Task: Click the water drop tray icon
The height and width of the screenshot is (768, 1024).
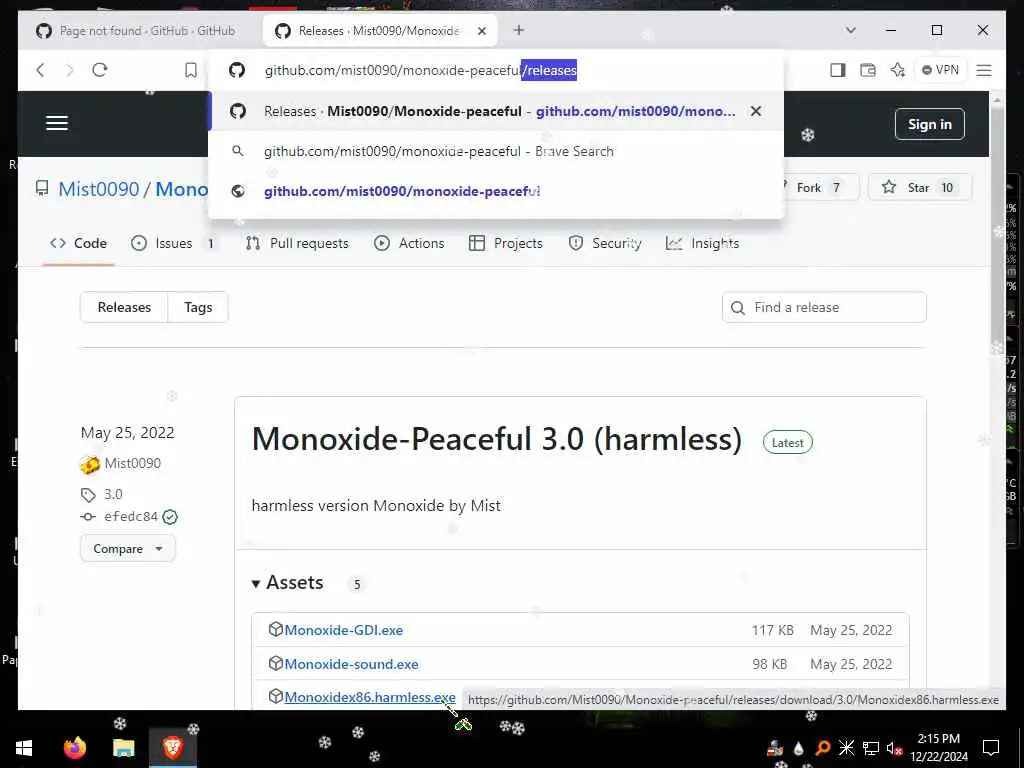Action: pyautogui.click(x=798, y=748)
